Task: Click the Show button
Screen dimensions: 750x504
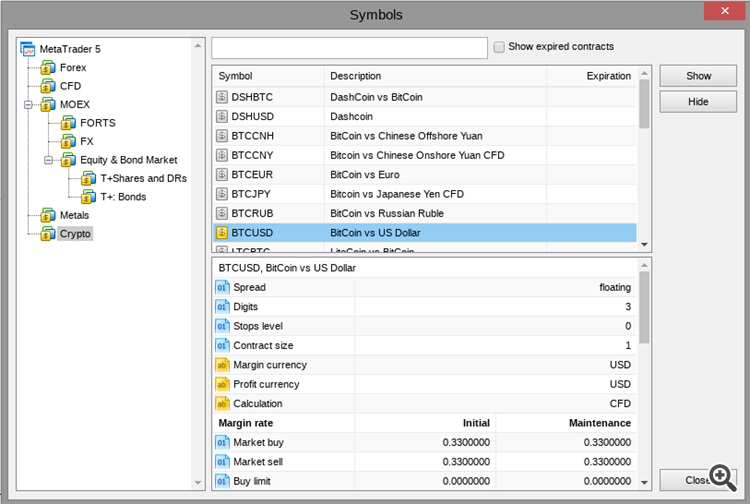Action: tap(698, 76)
